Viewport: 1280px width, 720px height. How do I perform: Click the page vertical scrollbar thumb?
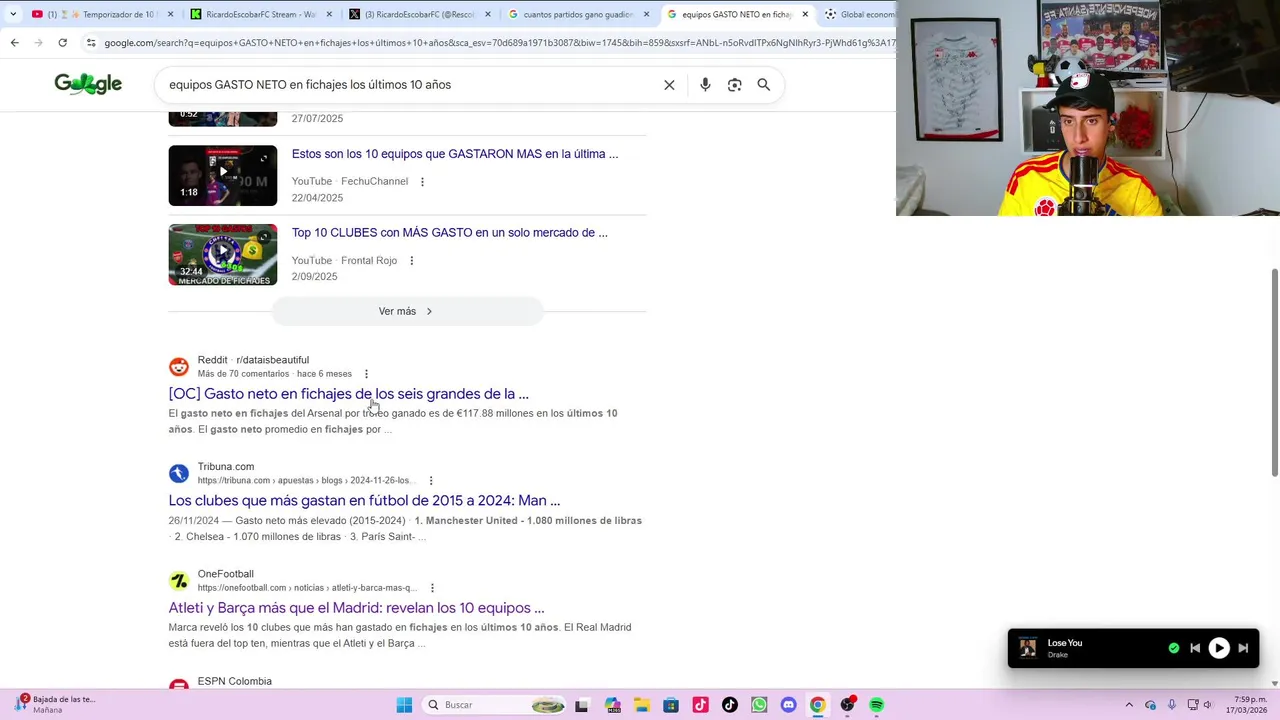click(x=1274, y=372)
